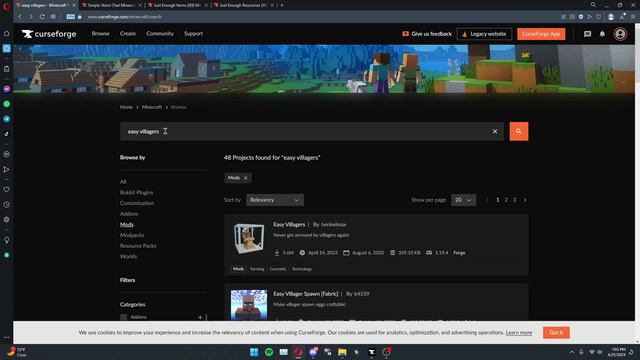Open the Show per page dropdown
The image size is (640, 360).
(463, 200)
